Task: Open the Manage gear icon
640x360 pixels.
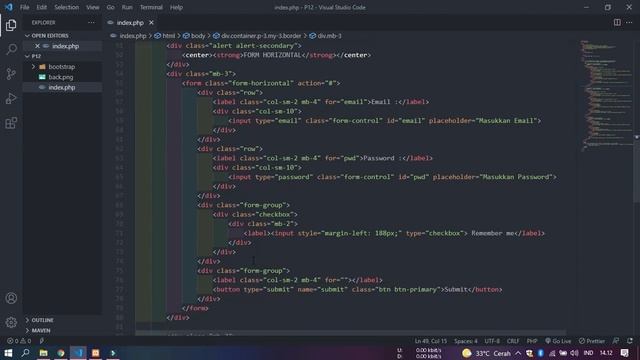Action: click(x=11, y=322)
